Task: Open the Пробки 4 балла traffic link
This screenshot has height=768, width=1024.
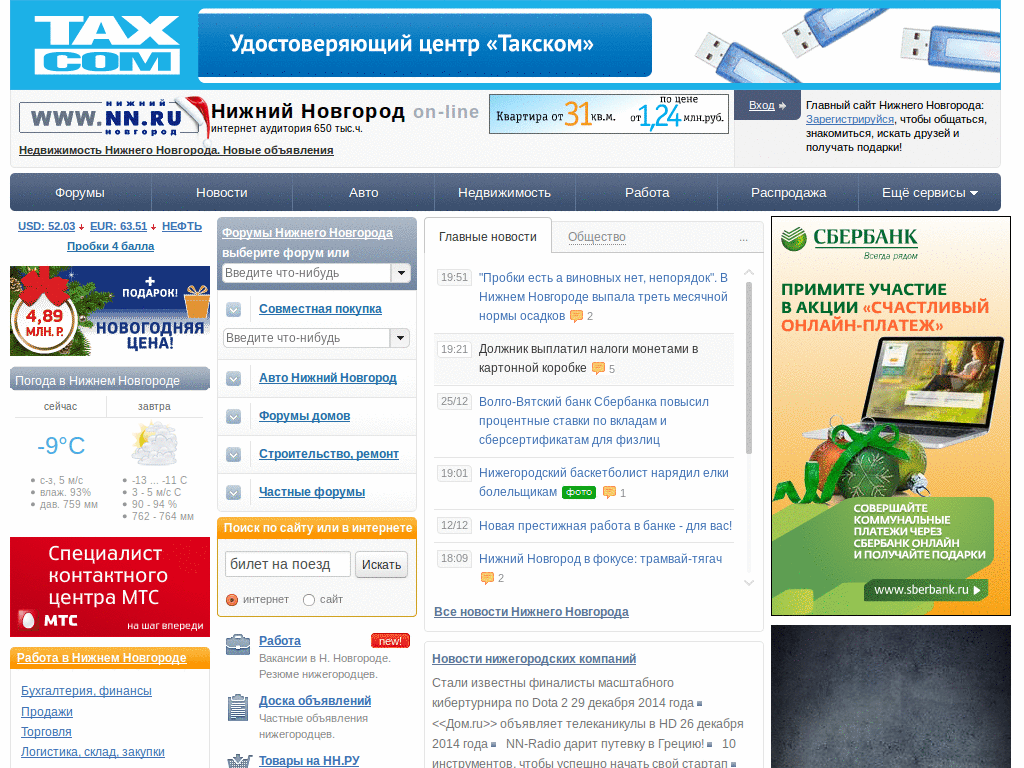Action: [x=110, y=246]
